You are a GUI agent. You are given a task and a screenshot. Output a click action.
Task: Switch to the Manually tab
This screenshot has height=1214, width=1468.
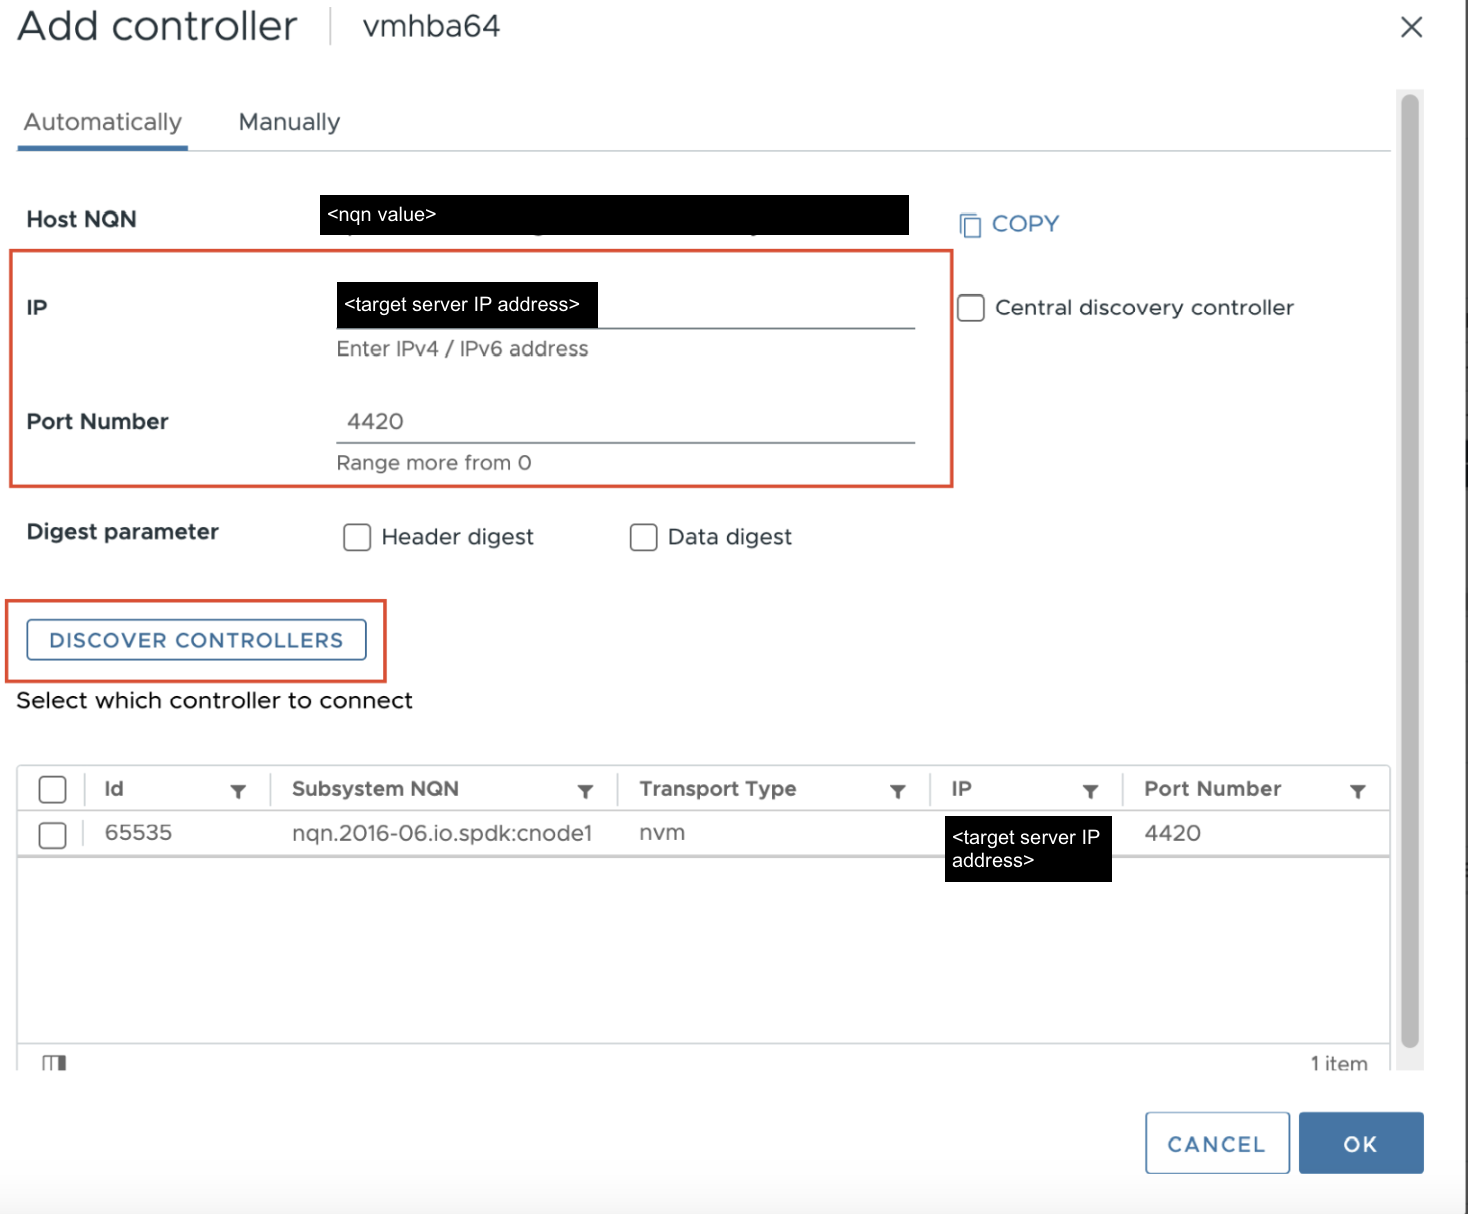click(x=289, y=122)
